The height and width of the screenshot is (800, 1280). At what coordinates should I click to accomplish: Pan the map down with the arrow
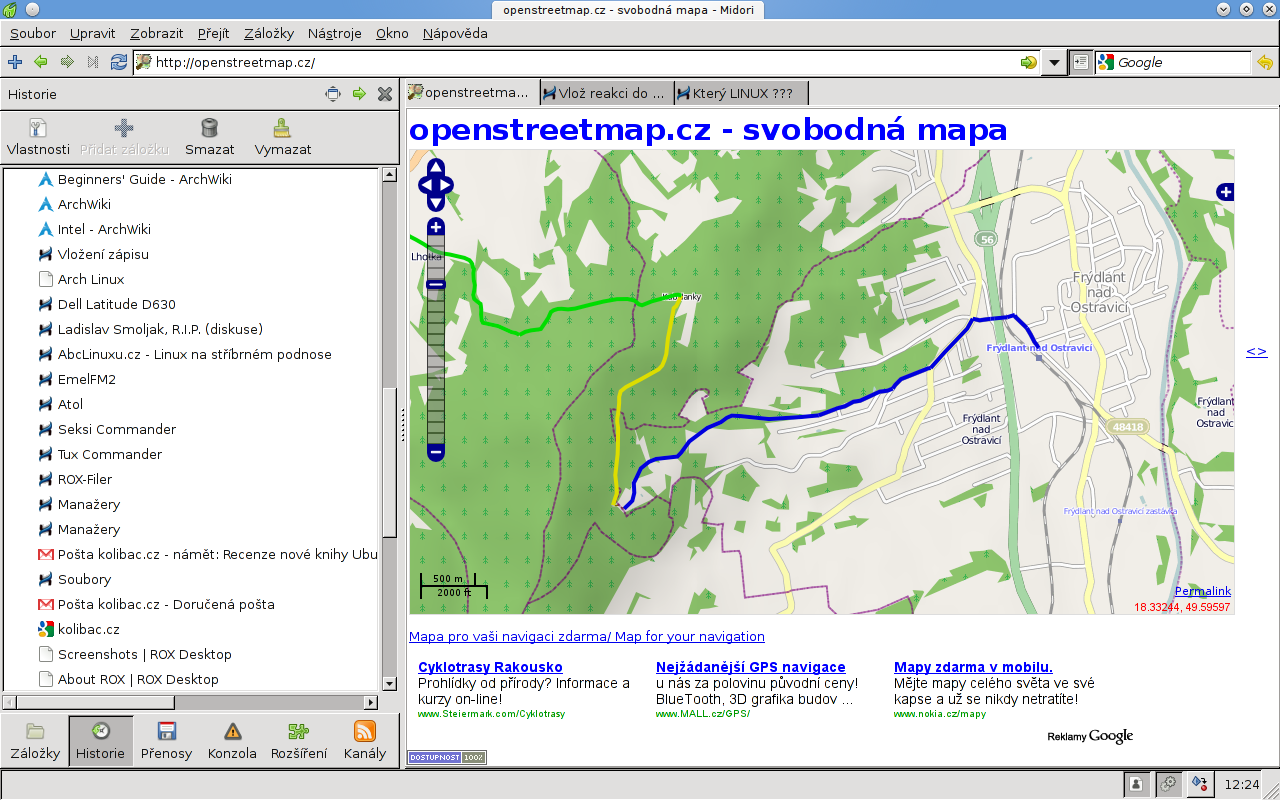(x=436, y=203)
